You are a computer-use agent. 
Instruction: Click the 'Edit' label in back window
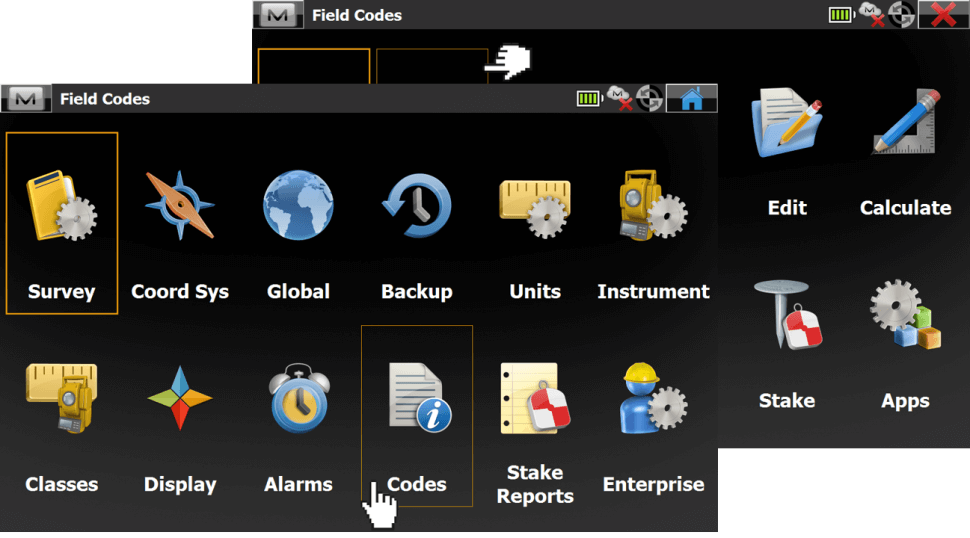click(787, 208)
